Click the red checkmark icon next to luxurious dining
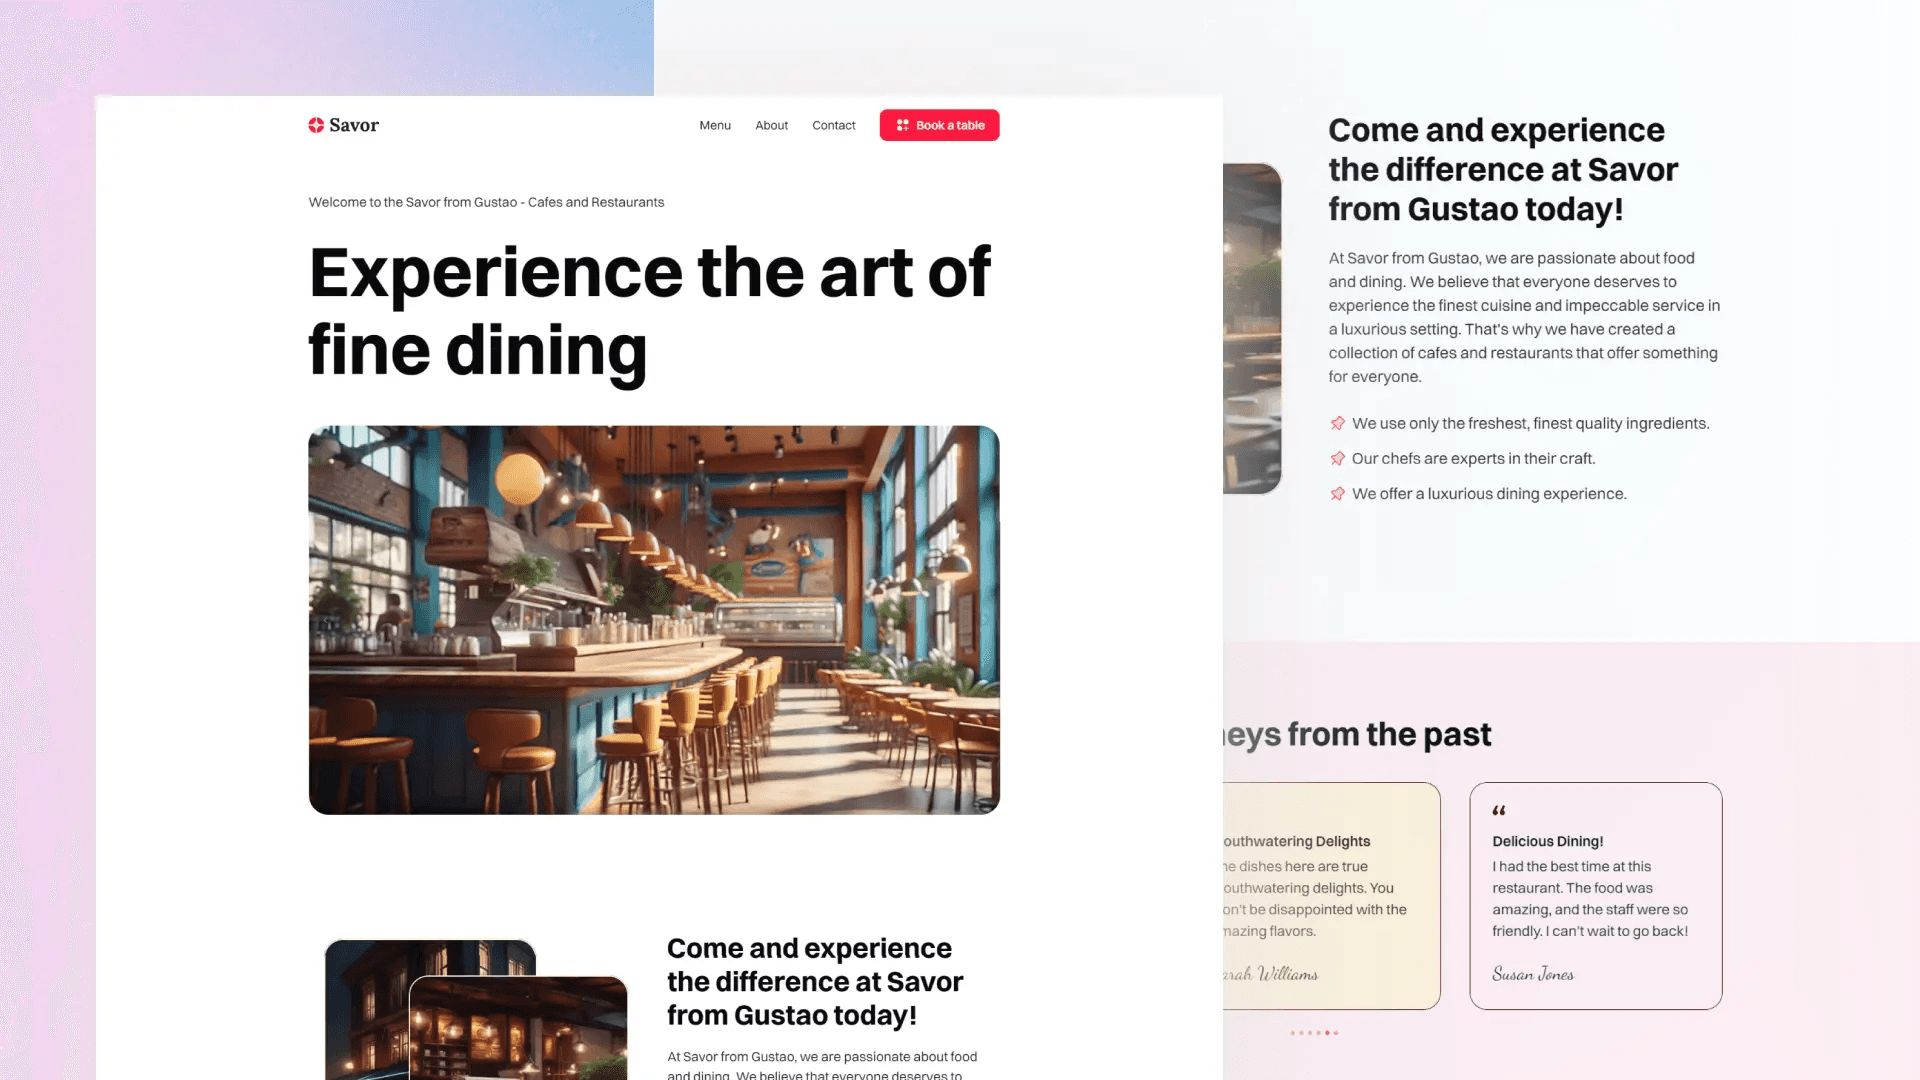The image size is (1920, 1080). [x=1337, y=493]
